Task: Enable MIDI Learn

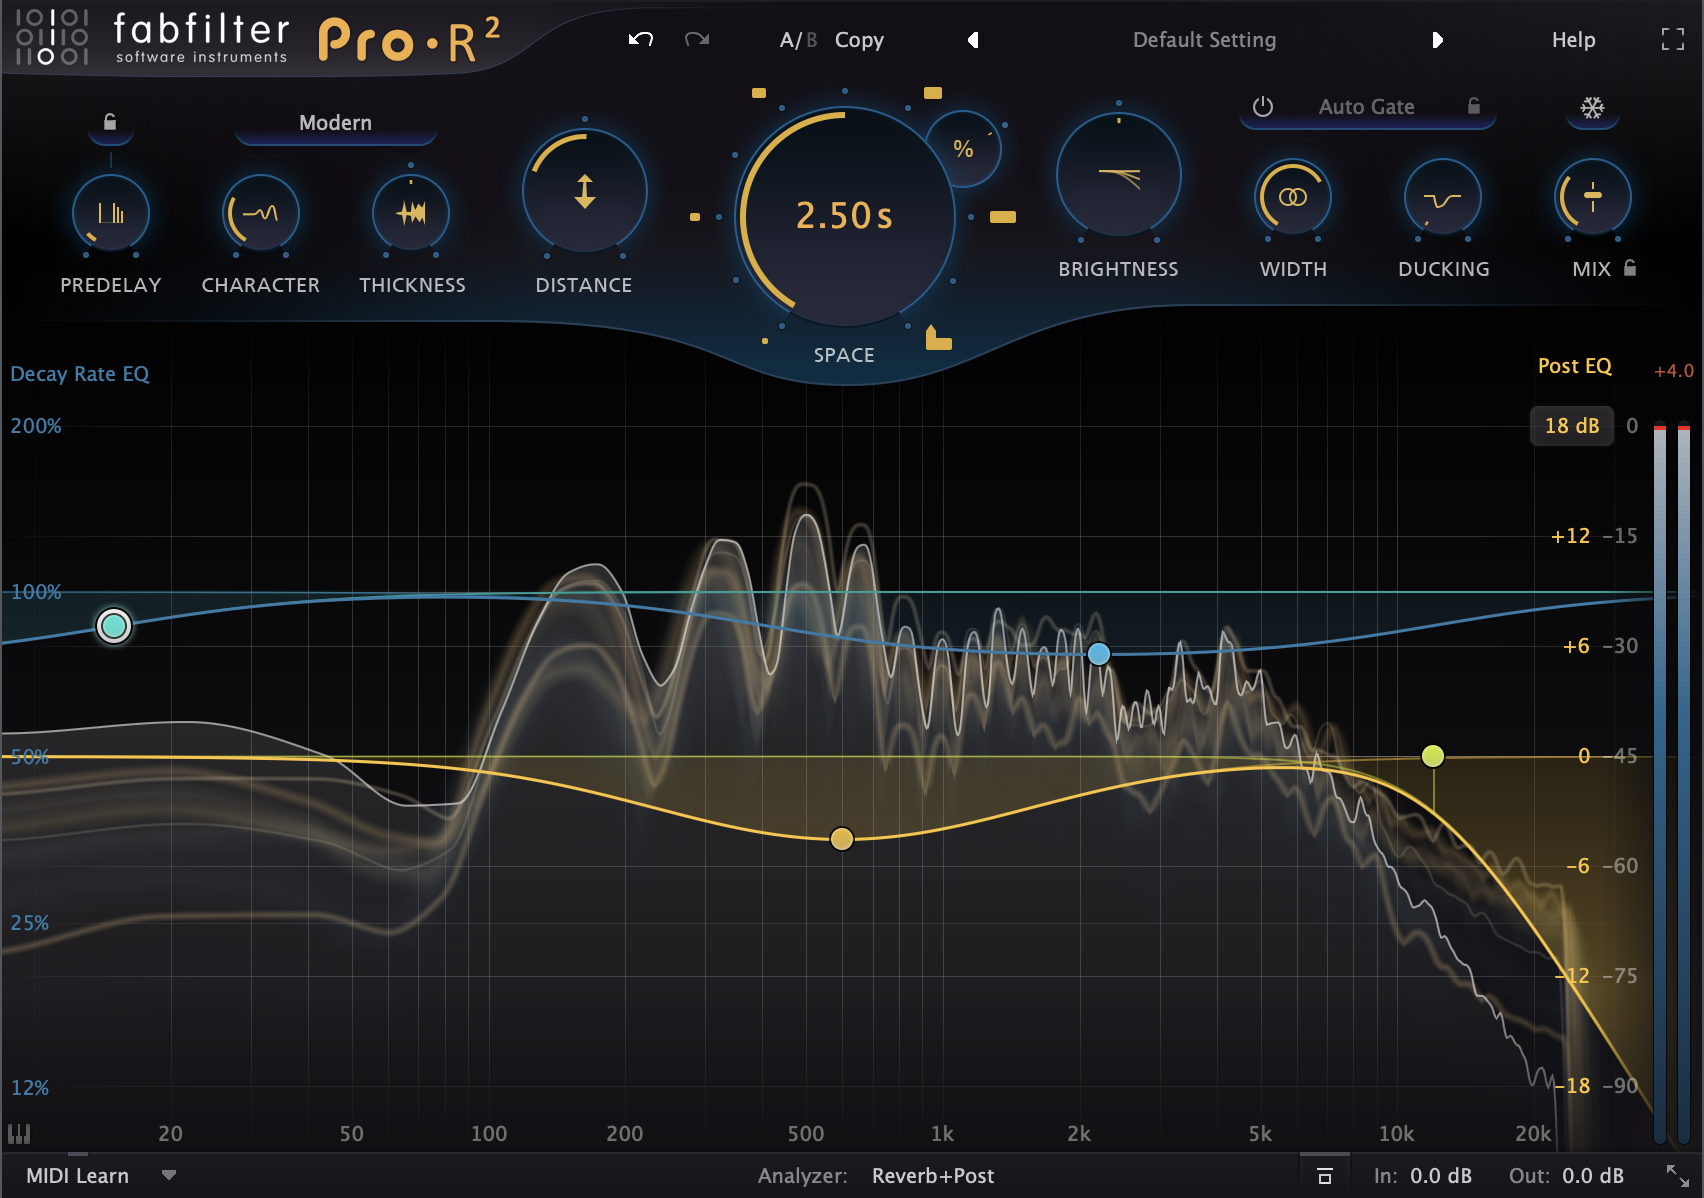Action: click(x=77, y=1176)
